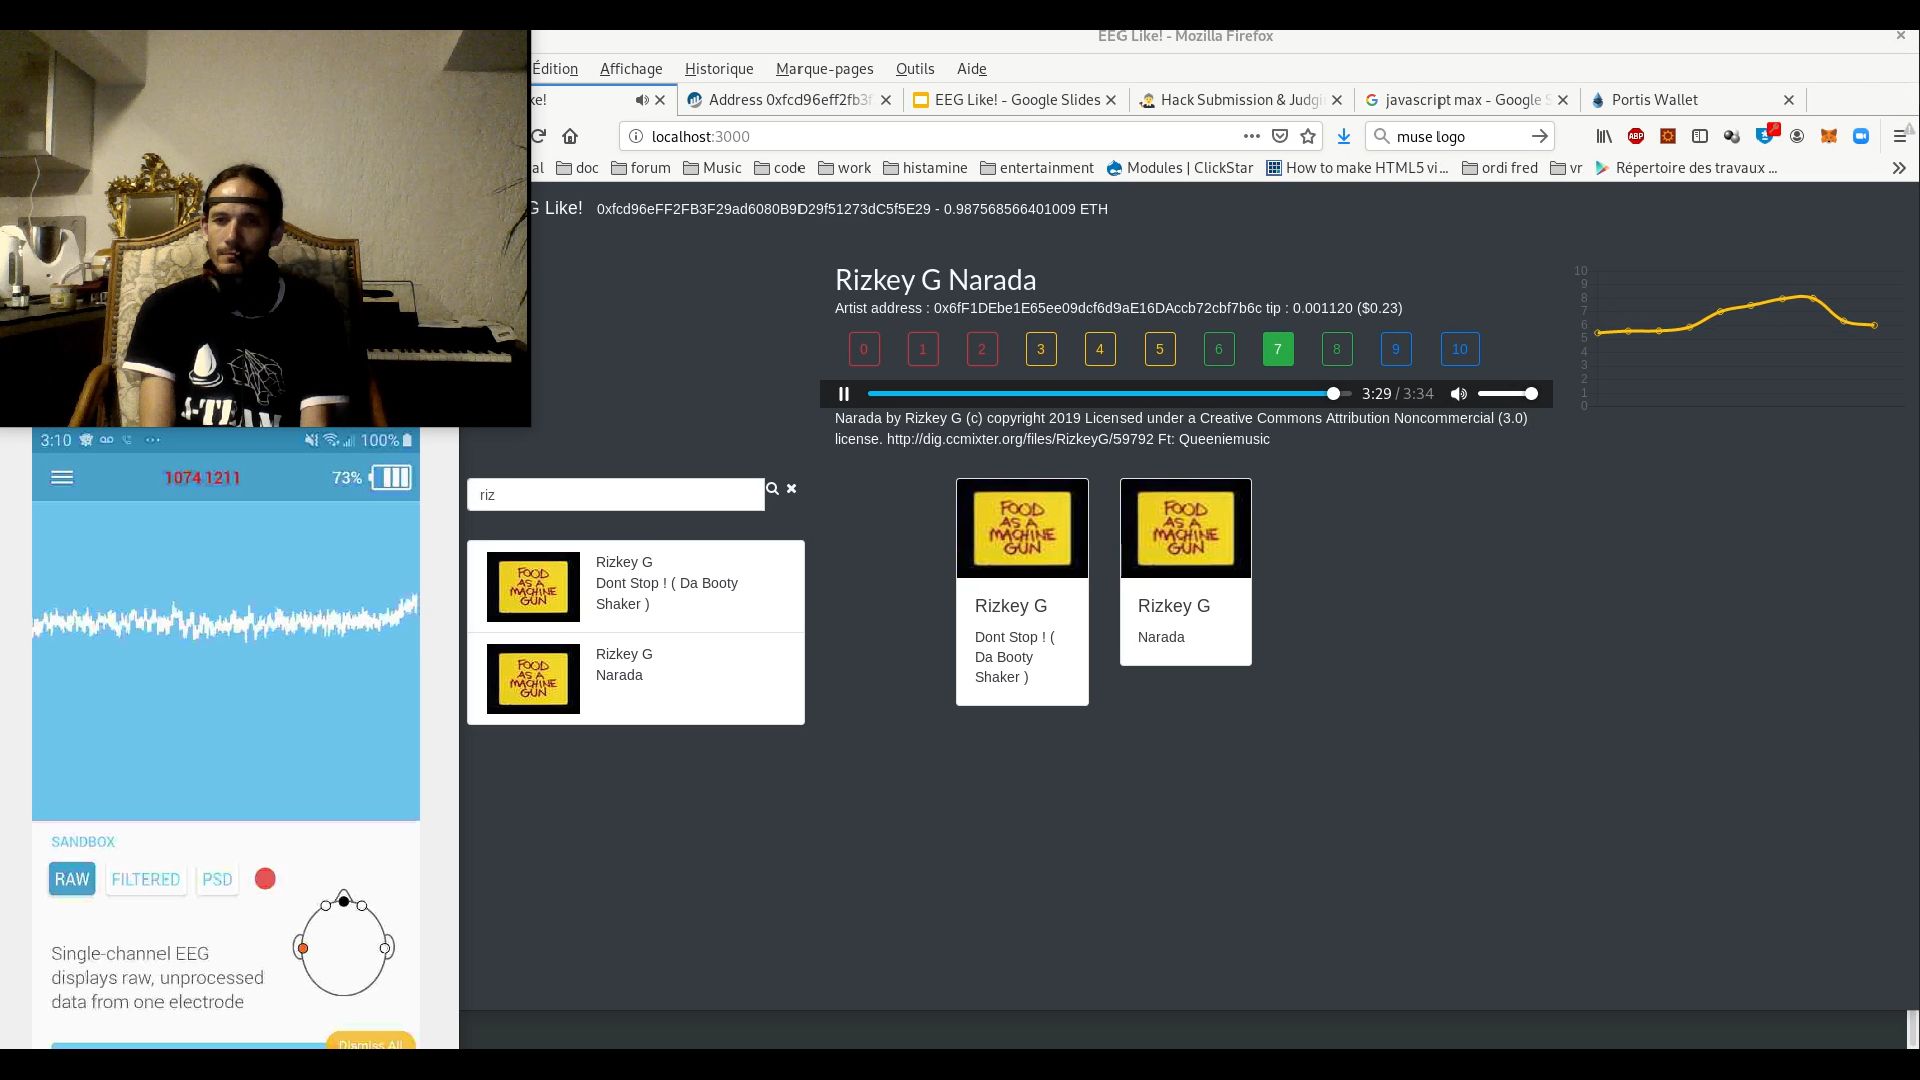
Task: Click the search magnifier next to 'riz'
Action: (772, 489)
